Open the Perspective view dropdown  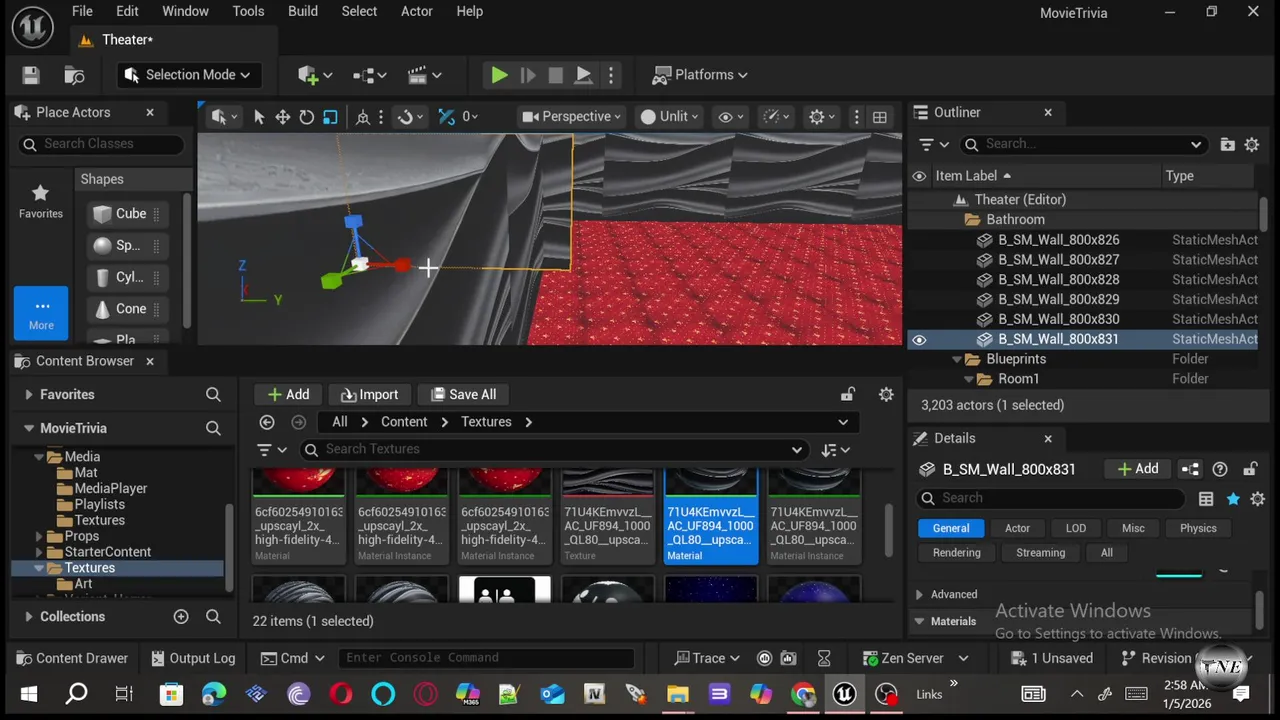click(x=570, y=117)
